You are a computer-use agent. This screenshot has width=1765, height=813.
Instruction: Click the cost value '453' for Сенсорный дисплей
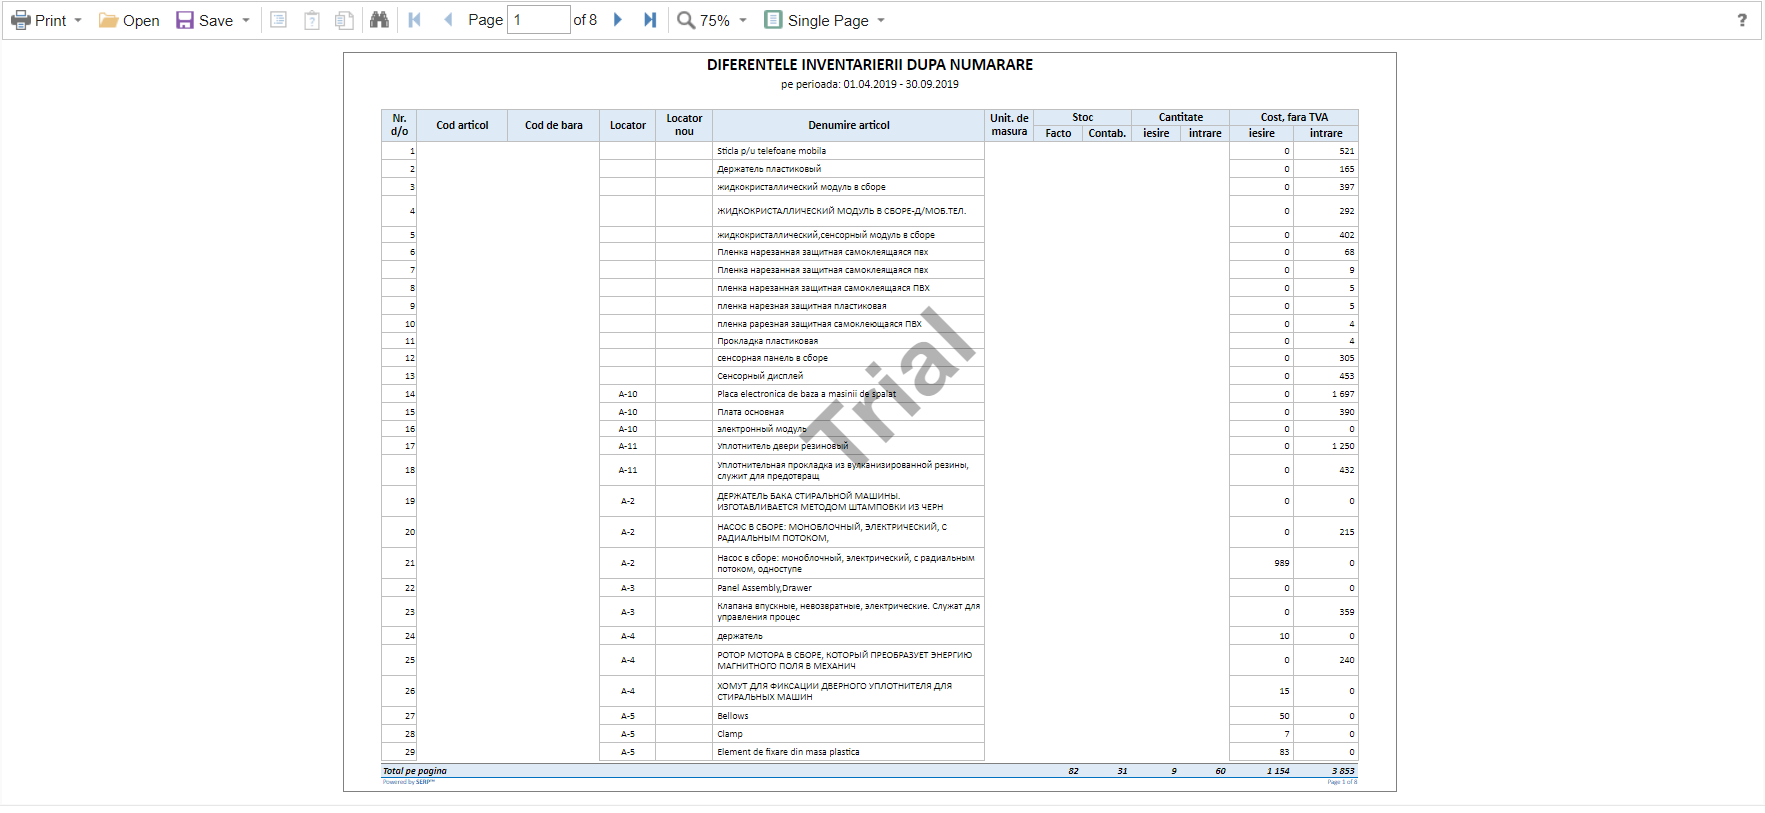pos(1347,376)
